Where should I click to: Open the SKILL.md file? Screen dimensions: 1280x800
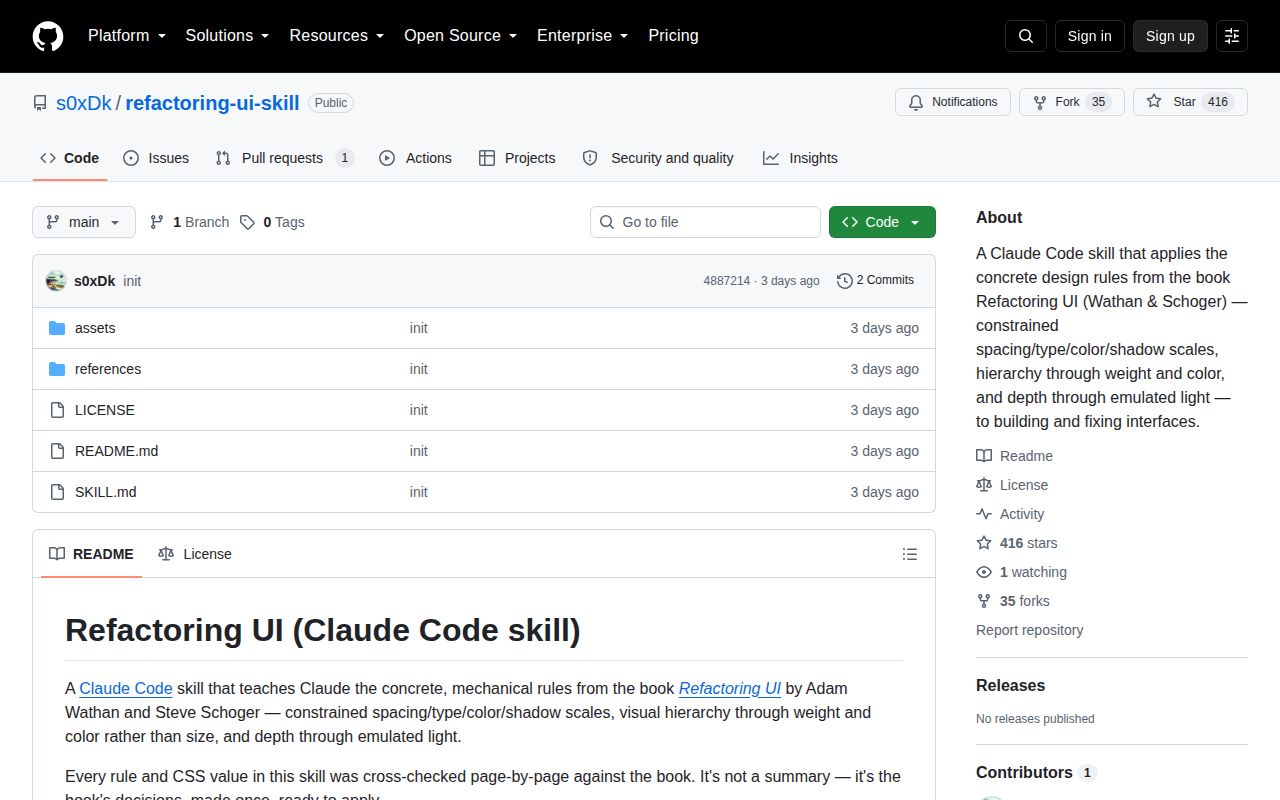click(x=106, y=492)
